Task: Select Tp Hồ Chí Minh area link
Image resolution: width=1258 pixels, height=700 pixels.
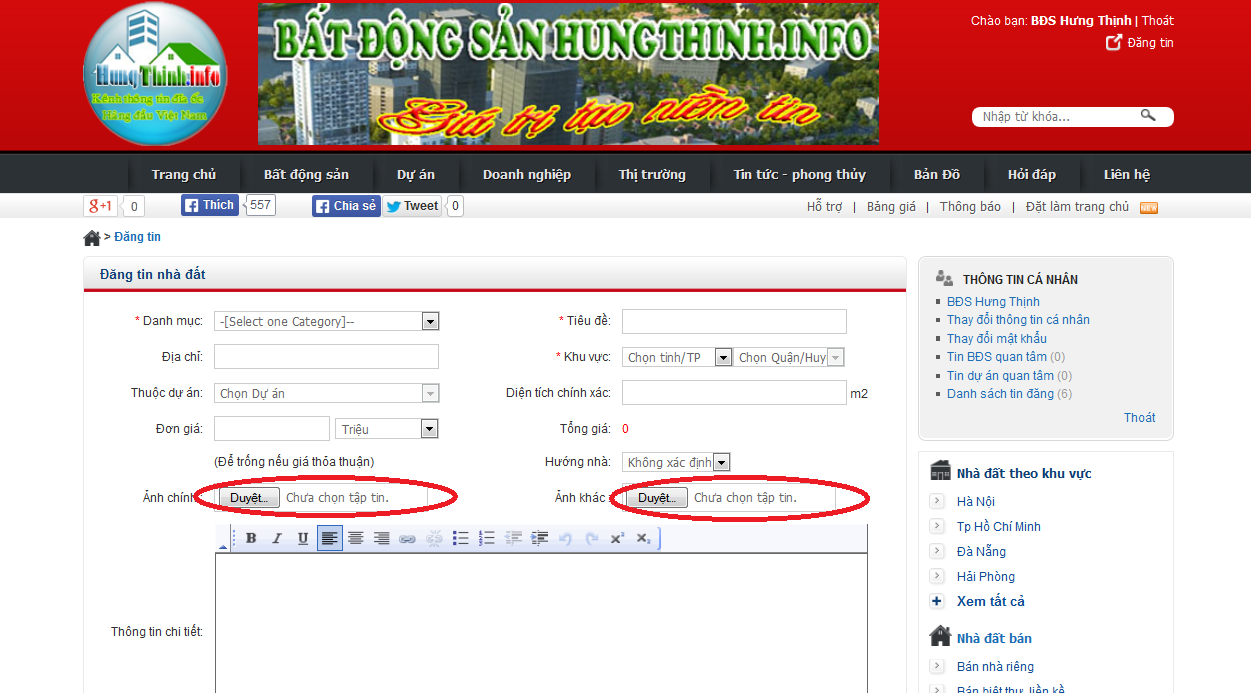Action: point(999,526)
